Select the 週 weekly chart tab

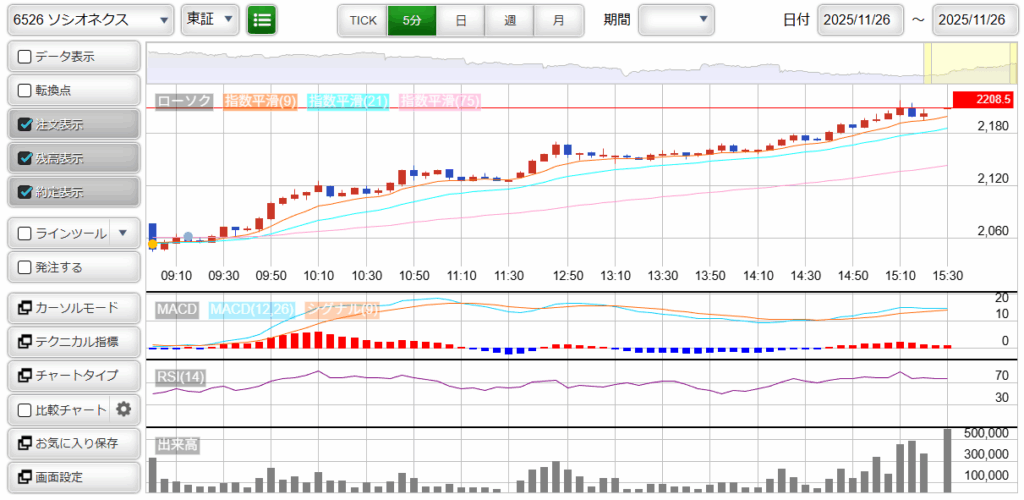point(510,20)
